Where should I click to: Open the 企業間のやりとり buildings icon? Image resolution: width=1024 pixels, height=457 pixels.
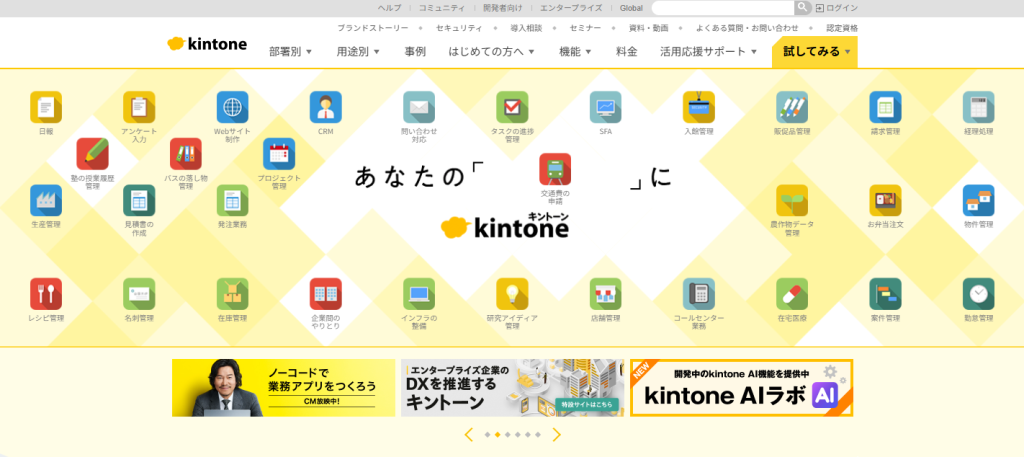click(326, 294)
